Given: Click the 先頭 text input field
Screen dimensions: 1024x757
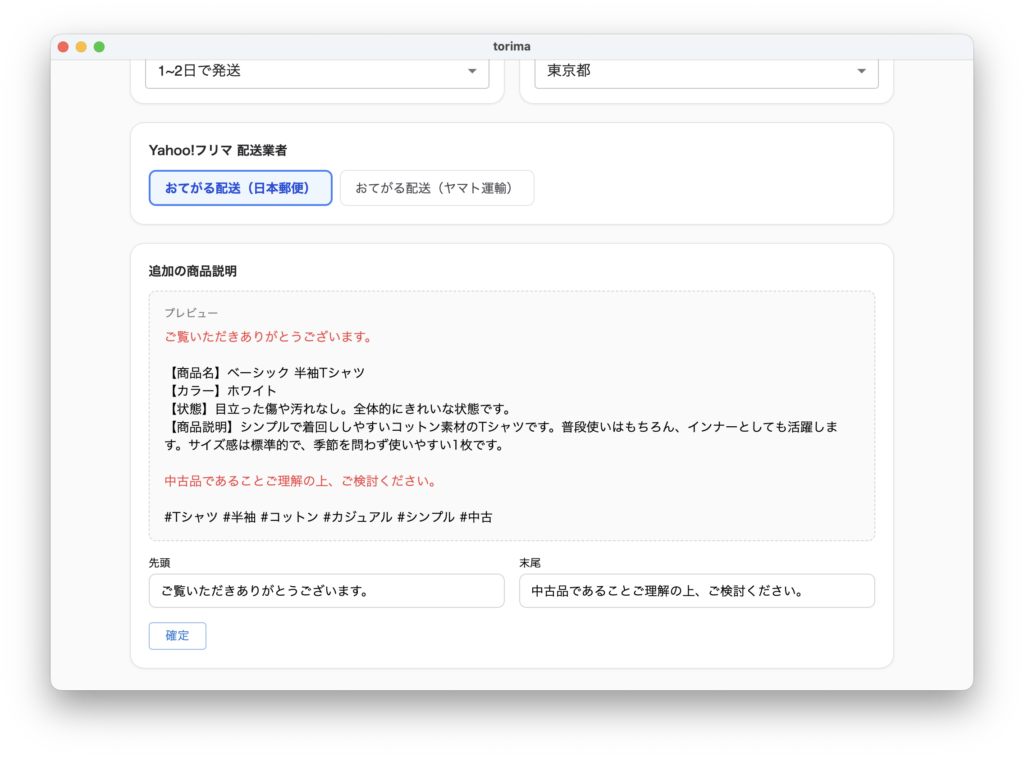Looking at the screenshot, I should point(326,591).
